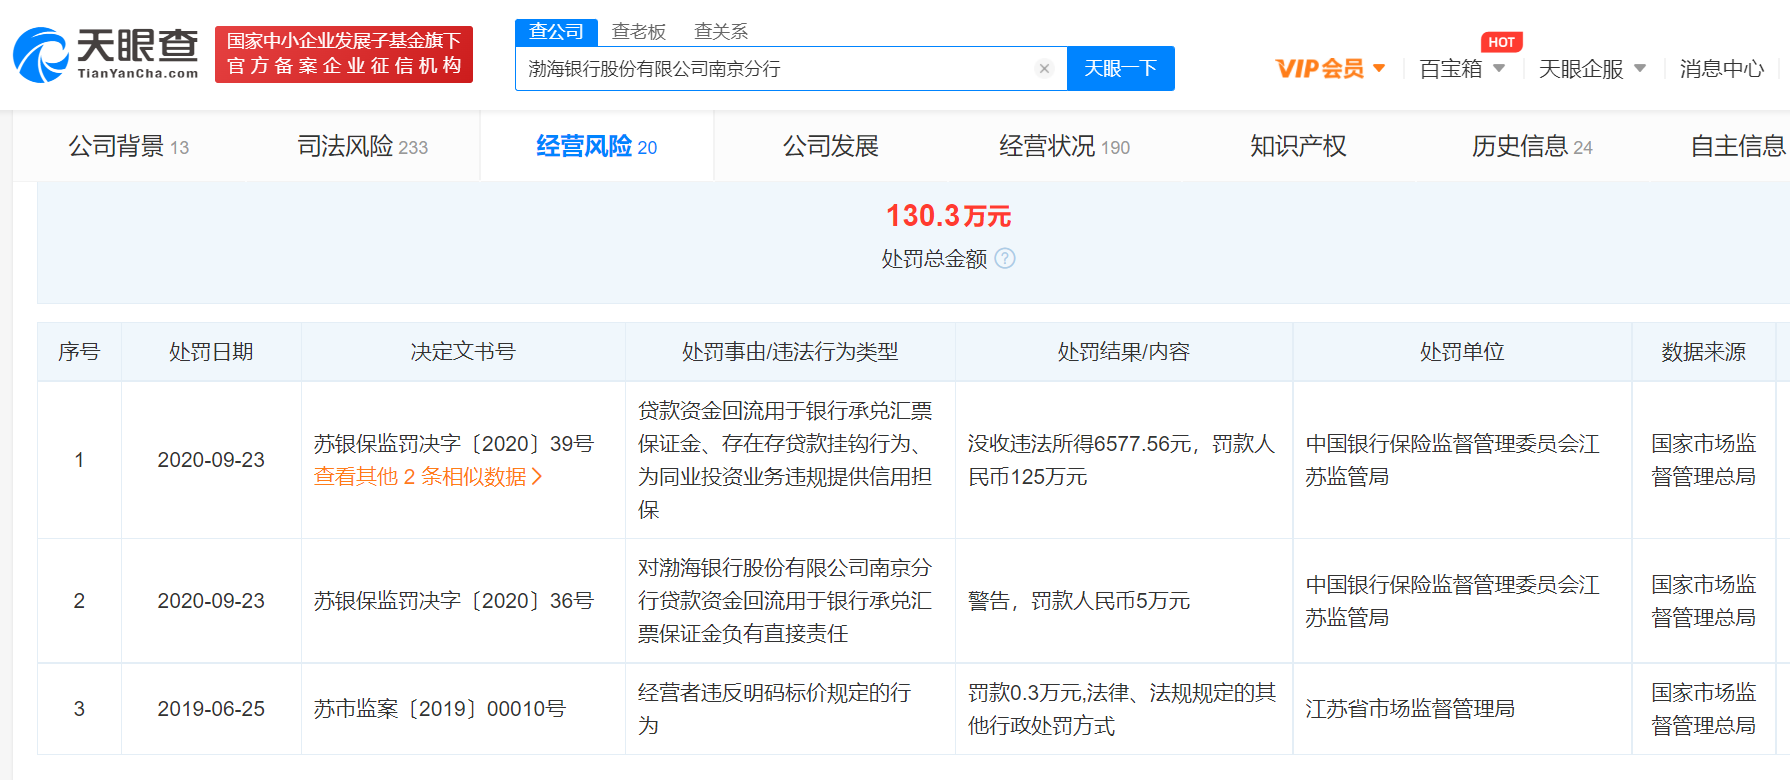Screen dimensions: 1790x780
Task: Open the 经营状况 tab
Action: pyautogui.click(x=1065, y=147)
